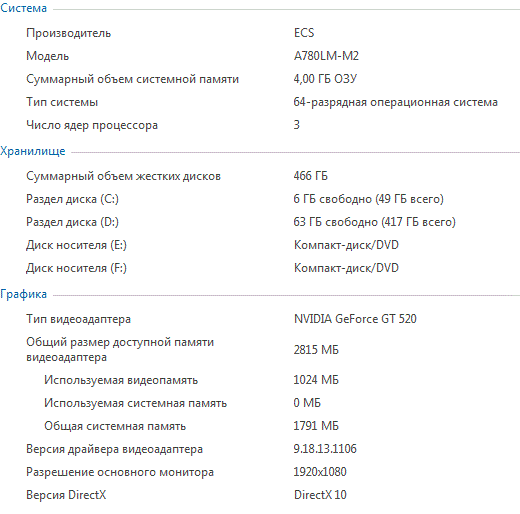Click the 466 ГБ total disk value
Viewport: 520px width, 514px height.
pyautogui.click(x=311, y=176)
